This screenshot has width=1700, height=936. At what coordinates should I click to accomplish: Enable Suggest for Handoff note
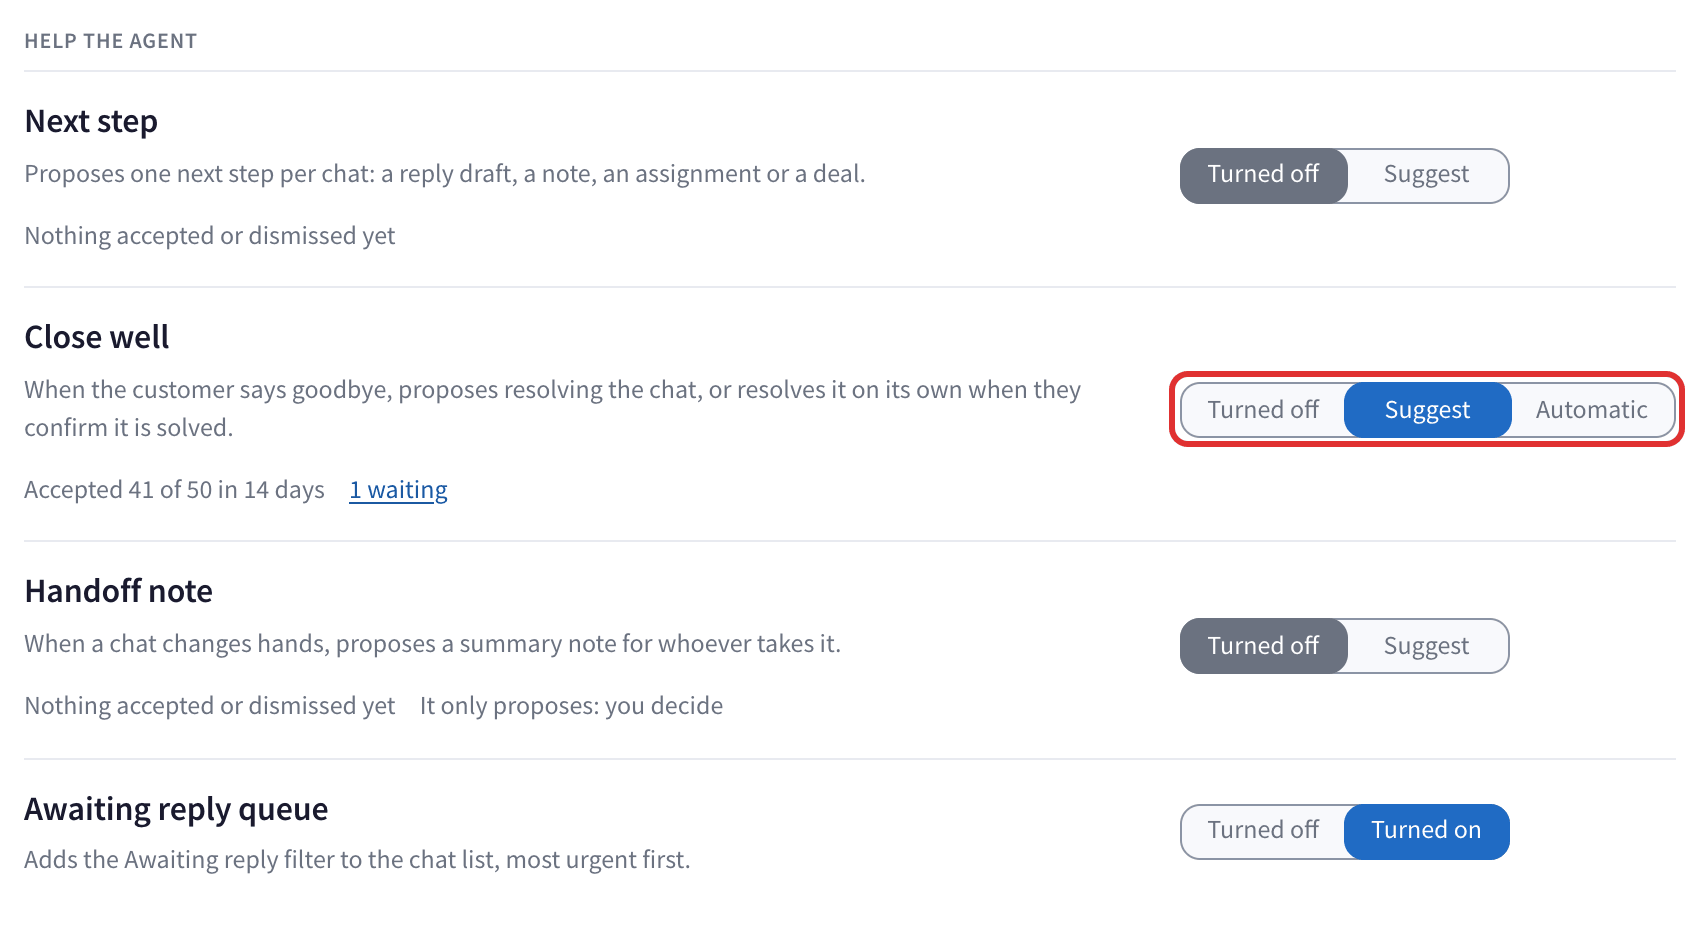point(1427,647)
